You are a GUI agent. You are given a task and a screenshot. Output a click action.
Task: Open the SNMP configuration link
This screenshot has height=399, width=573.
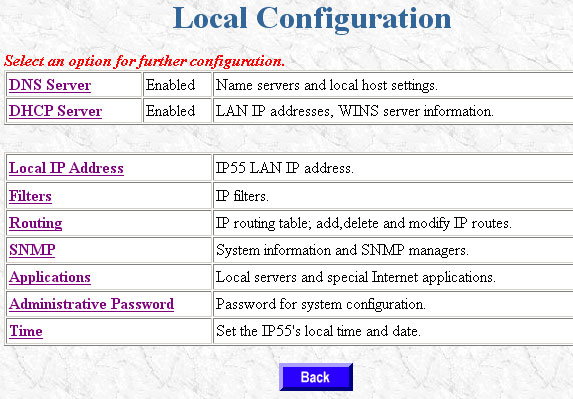point(32,250)
